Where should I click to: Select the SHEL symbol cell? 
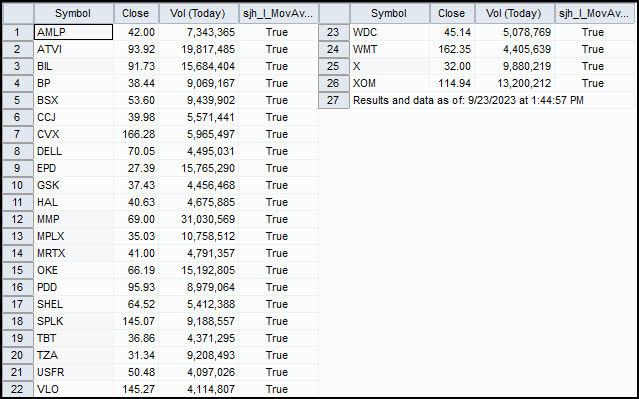click(x=73, y=304)
